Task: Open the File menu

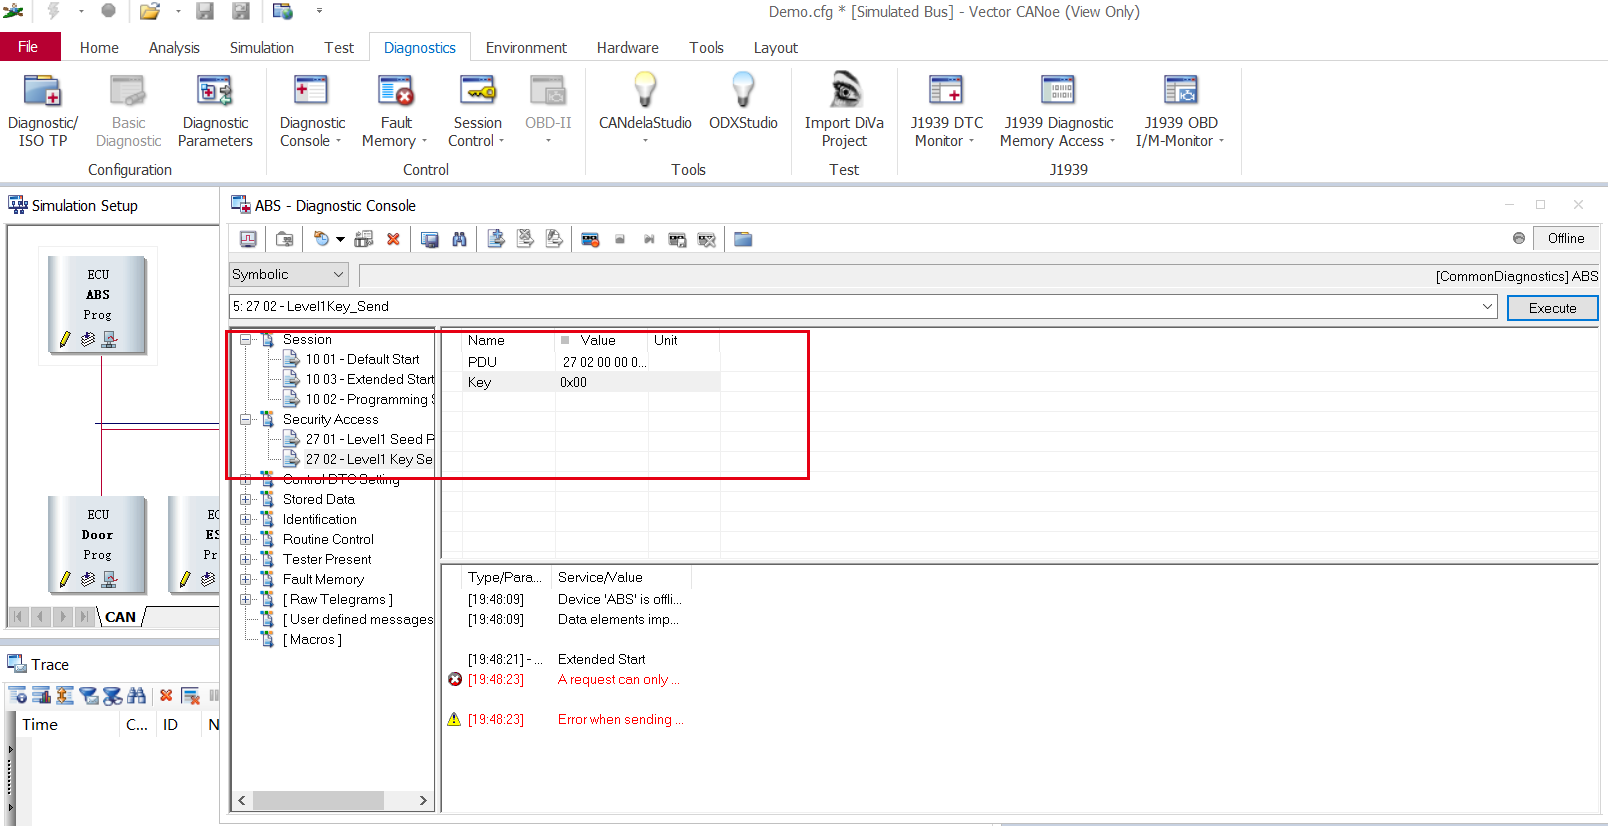Action: click(29, 47)
